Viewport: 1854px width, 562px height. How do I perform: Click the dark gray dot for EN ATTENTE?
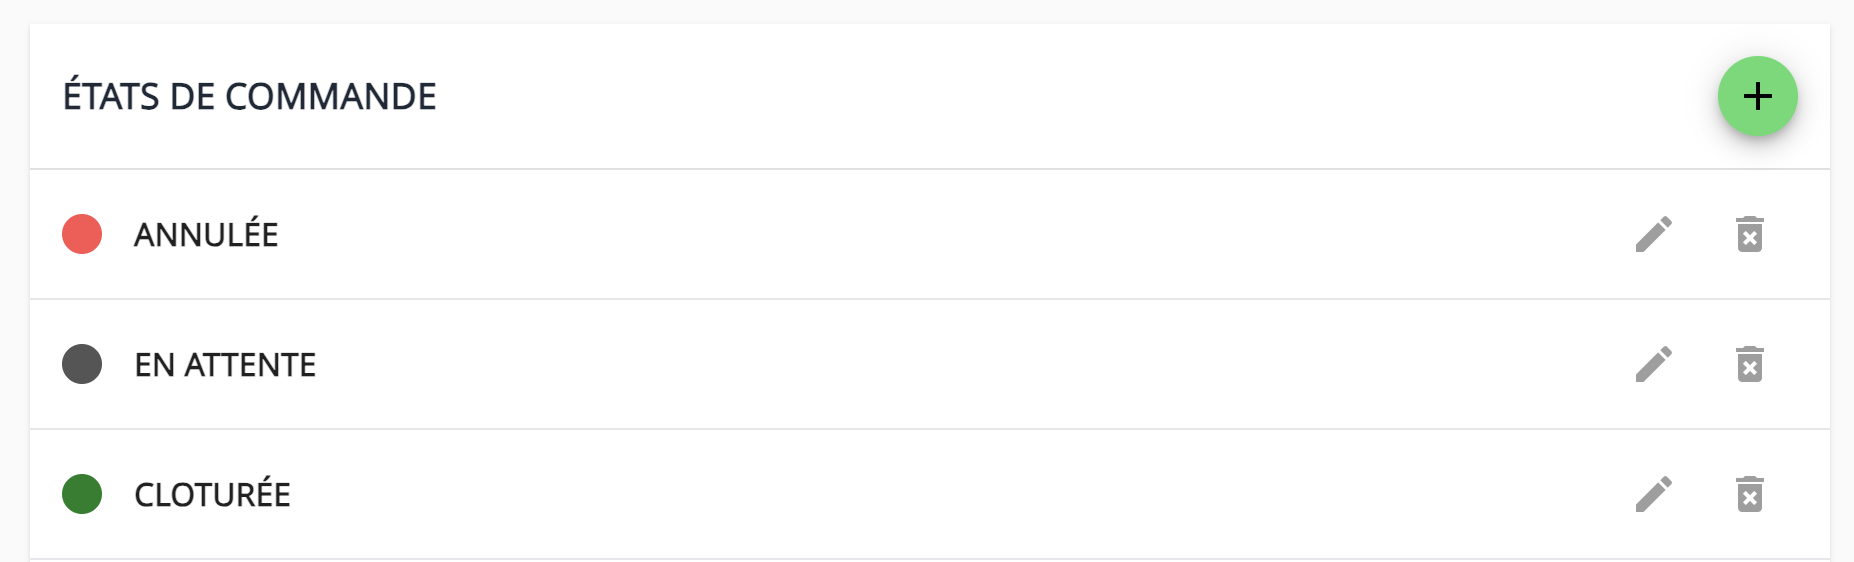point(82,364)
